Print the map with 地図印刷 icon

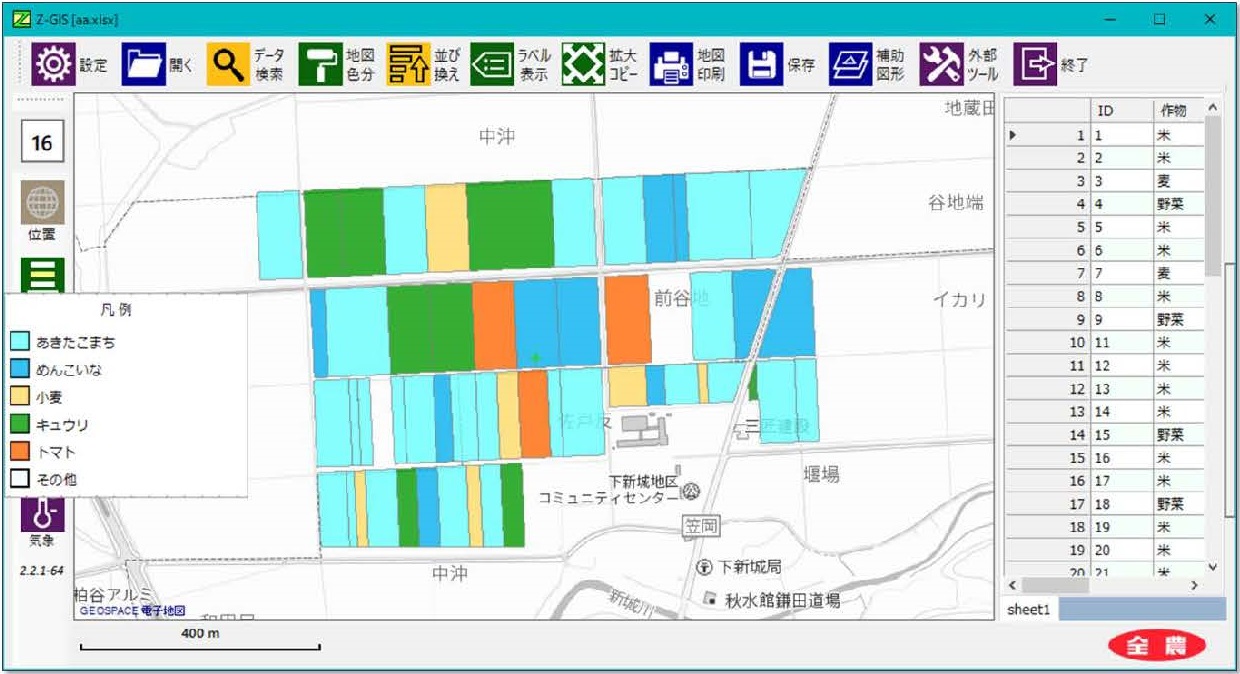671,65
